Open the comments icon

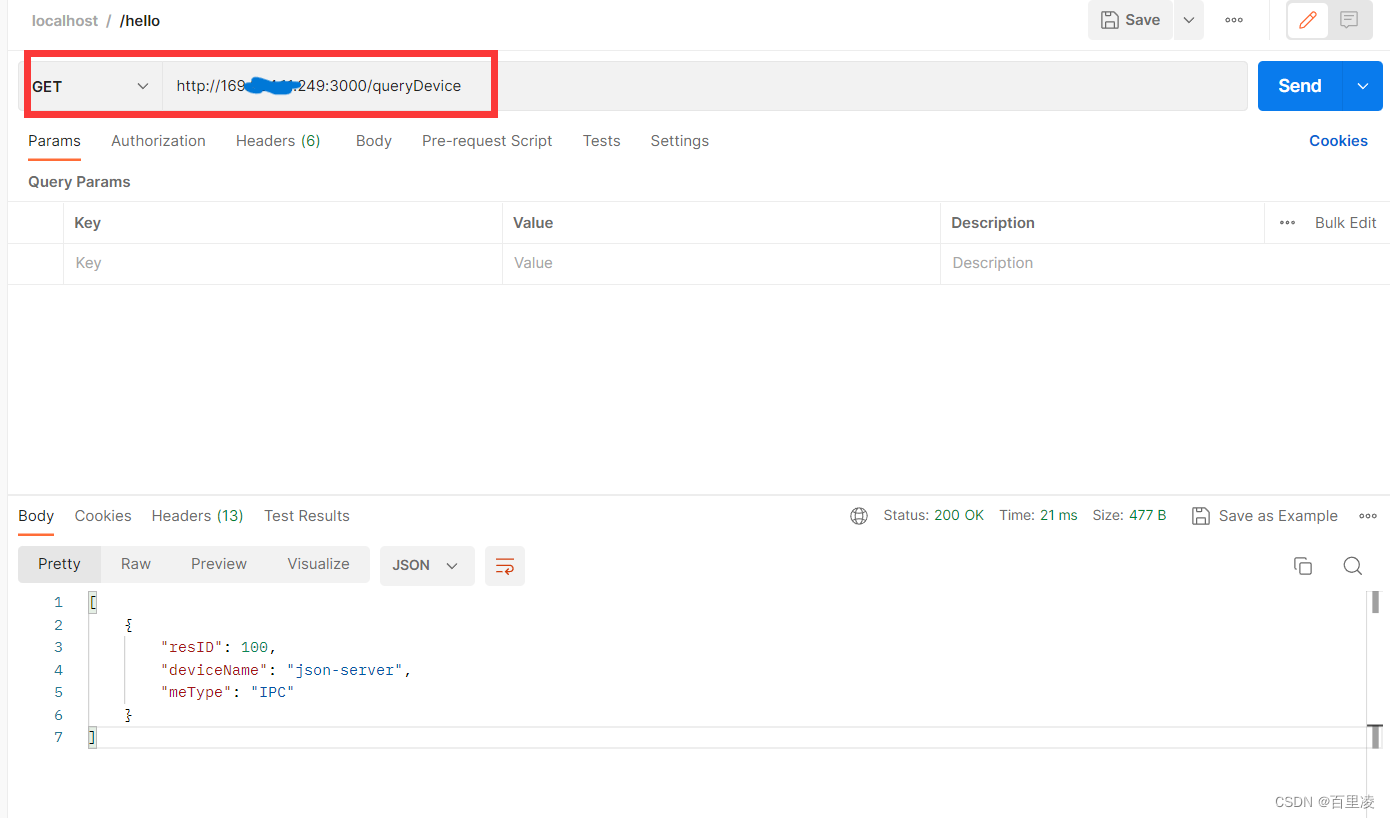click(x=1349, y=20)
